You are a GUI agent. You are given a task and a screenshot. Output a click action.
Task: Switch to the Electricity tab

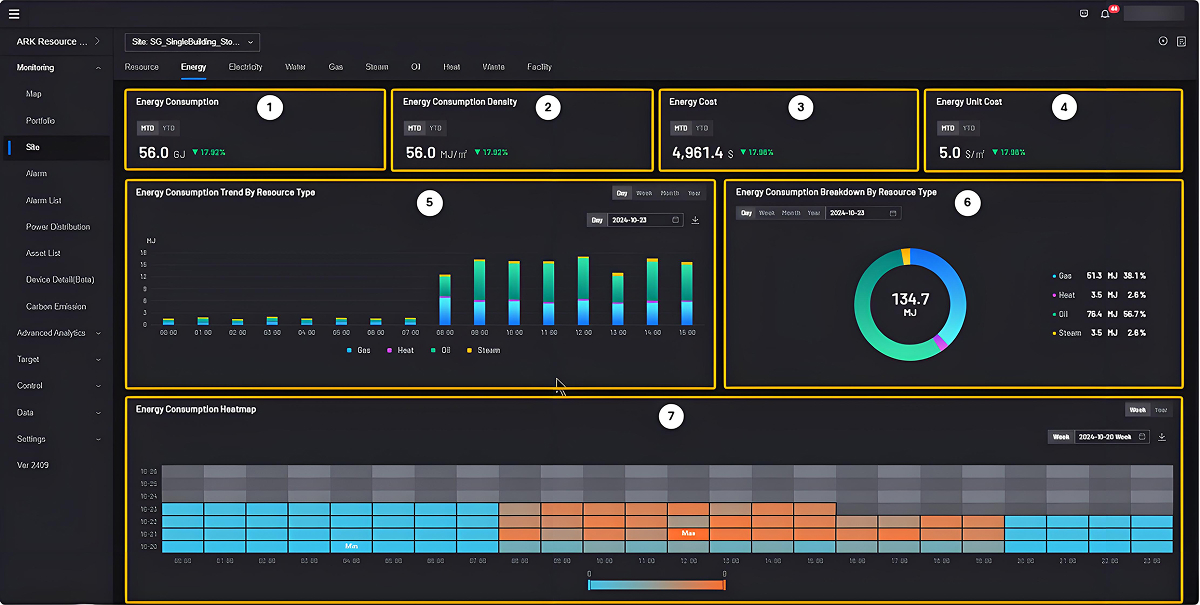coord(245,67)
